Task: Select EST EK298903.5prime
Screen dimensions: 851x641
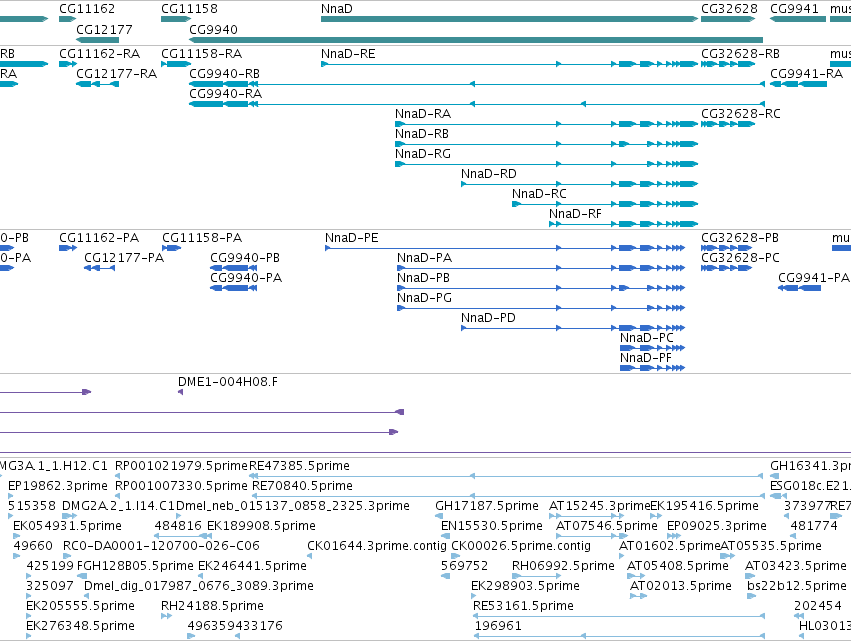Action: (474, 596)
